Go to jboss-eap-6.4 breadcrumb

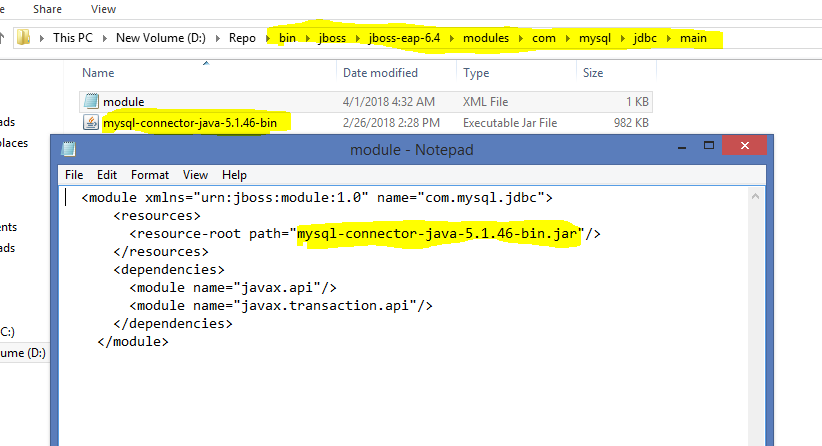click(404, 38)
